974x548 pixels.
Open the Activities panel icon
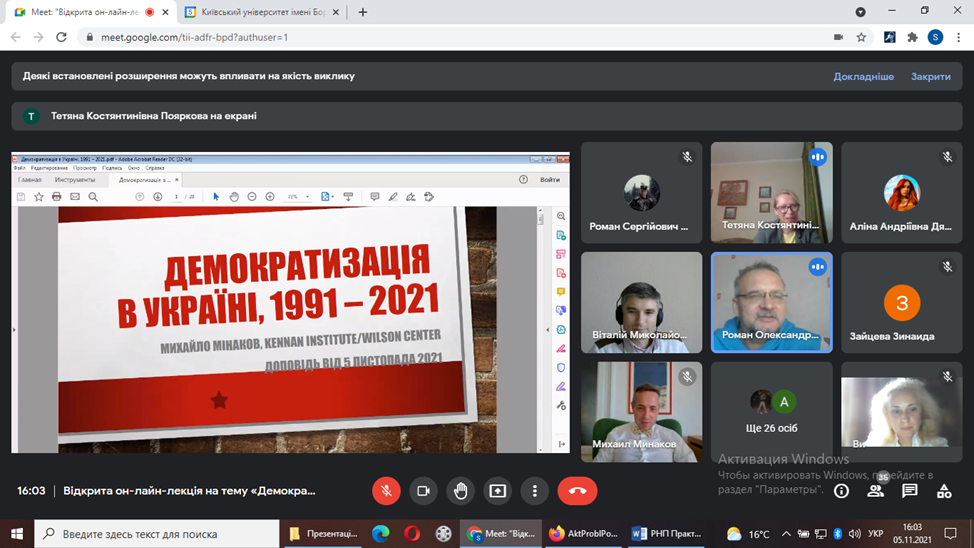click(x=944, y=491)
